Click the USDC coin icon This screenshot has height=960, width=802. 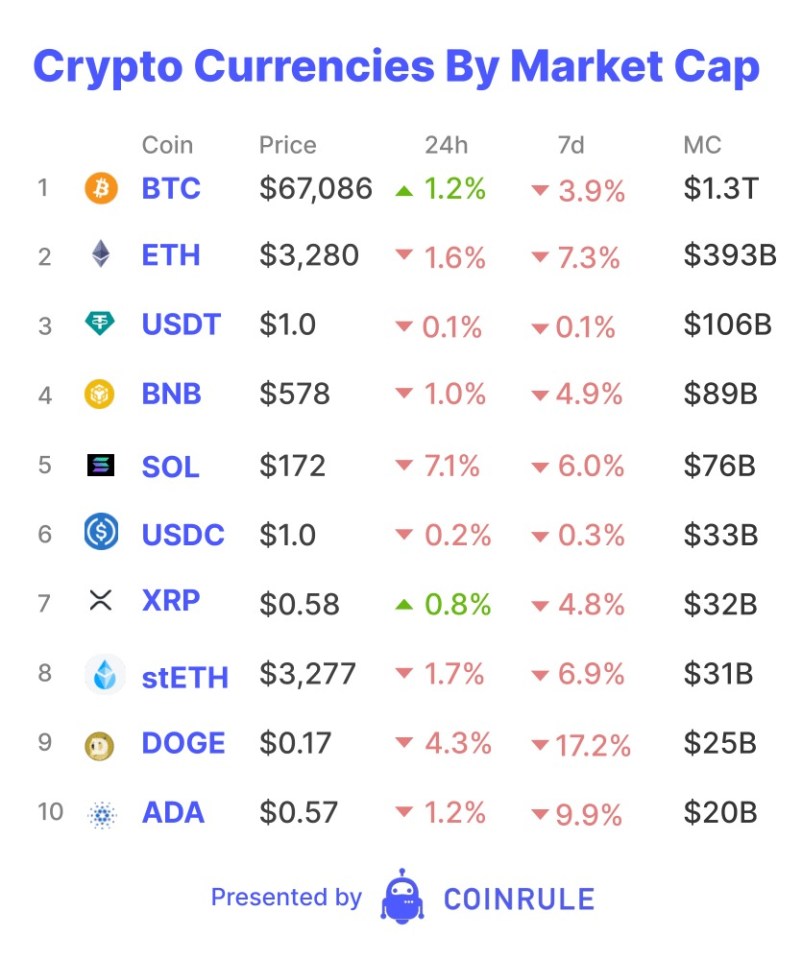101,534
